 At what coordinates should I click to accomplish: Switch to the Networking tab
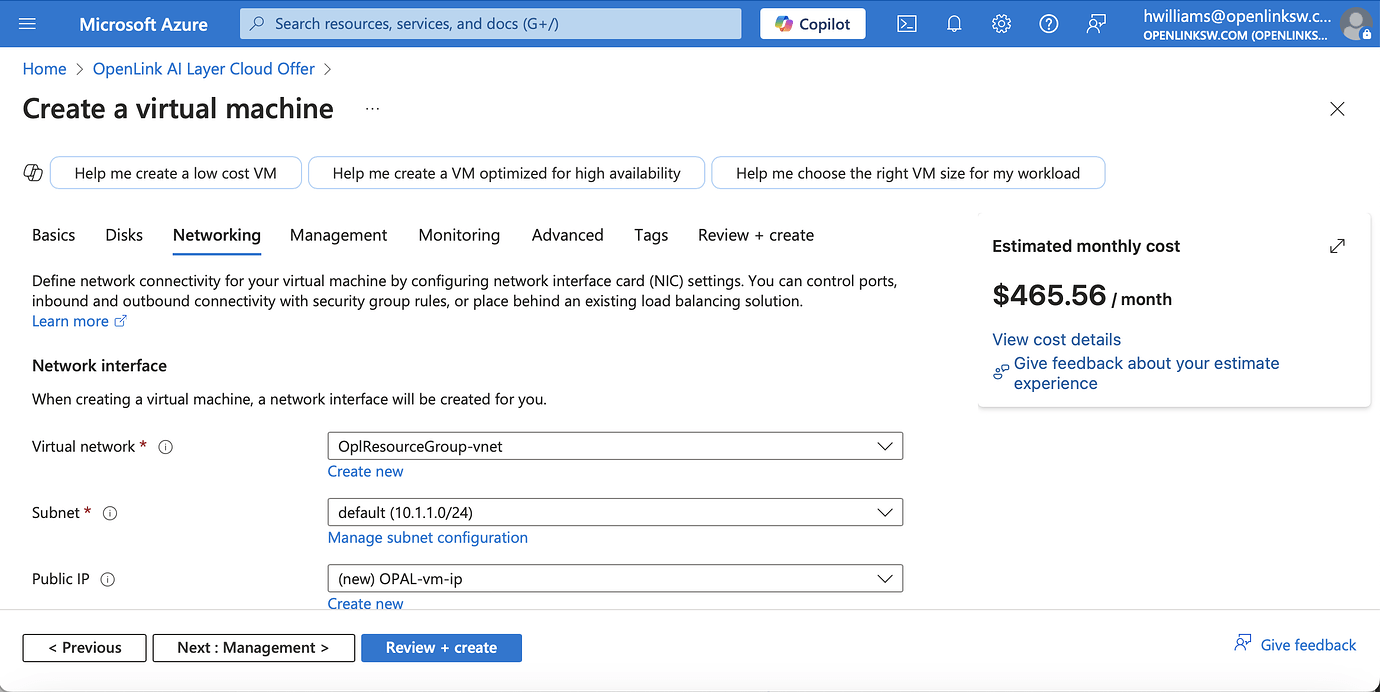coord(217,235)
